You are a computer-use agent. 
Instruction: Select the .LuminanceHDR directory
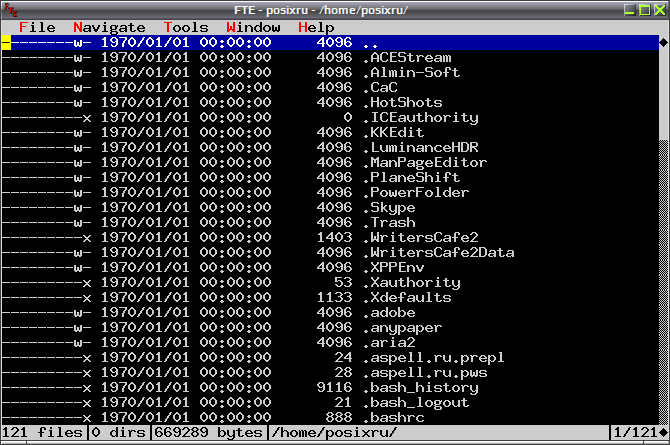click(x=330, y=147)
